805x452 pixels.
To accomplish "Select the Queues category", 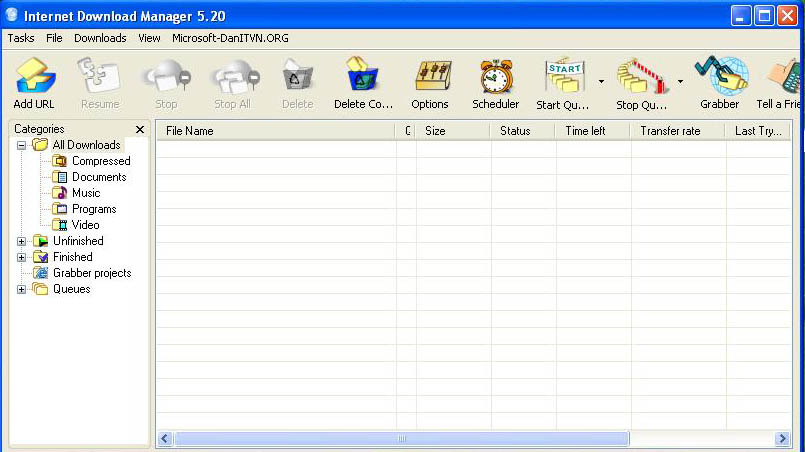I will 72,289.
